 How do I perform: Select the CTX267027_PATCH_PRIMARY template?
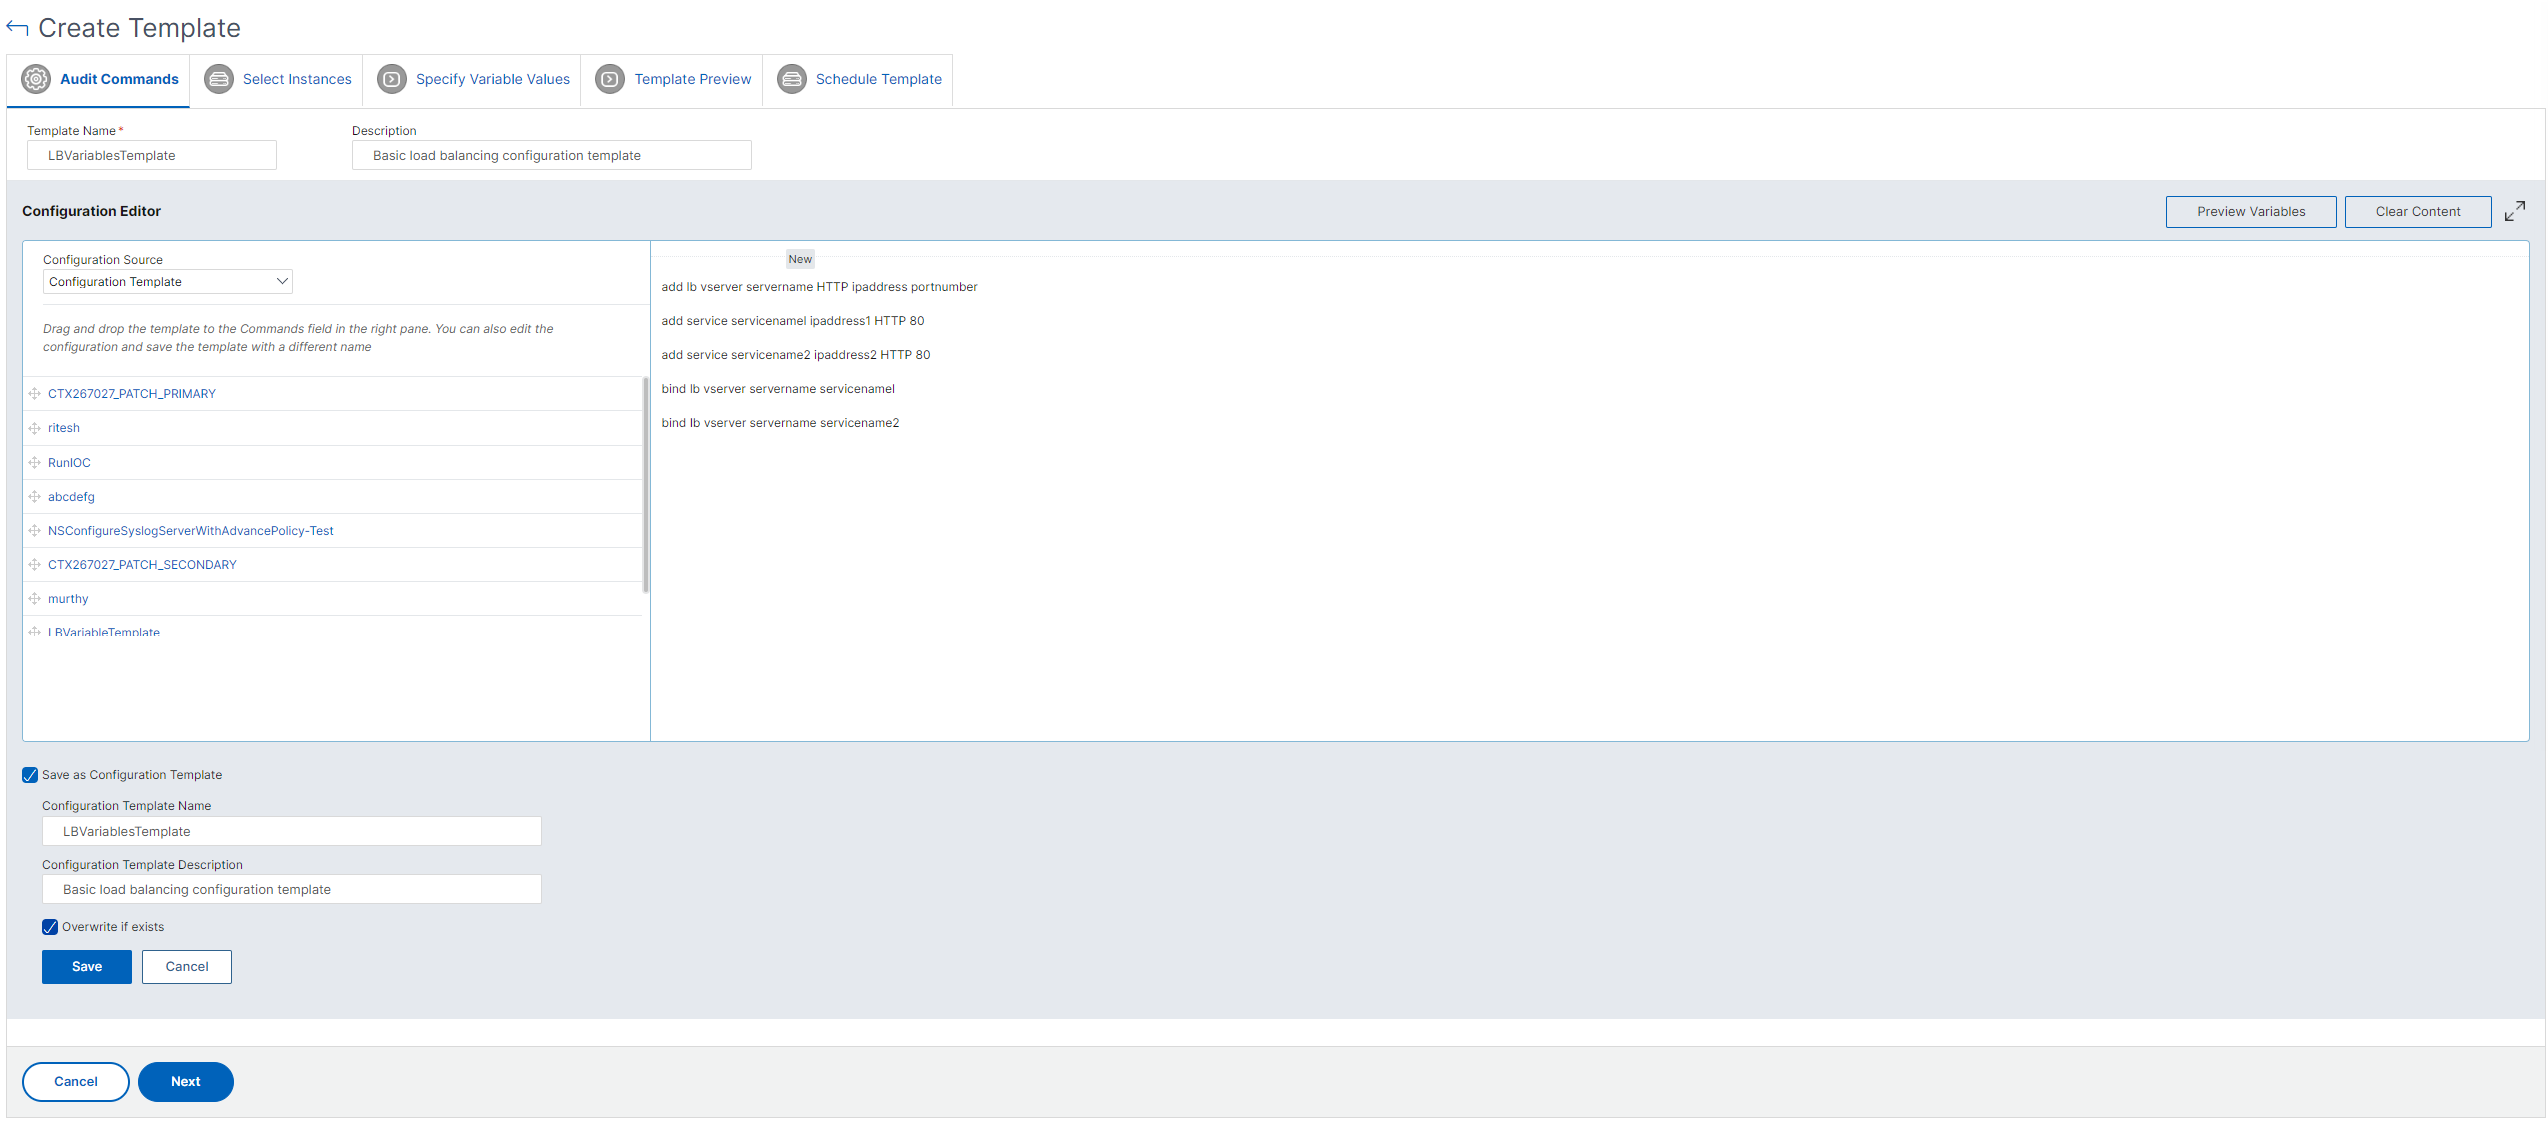pyautogui.click(x=132, y=394)
